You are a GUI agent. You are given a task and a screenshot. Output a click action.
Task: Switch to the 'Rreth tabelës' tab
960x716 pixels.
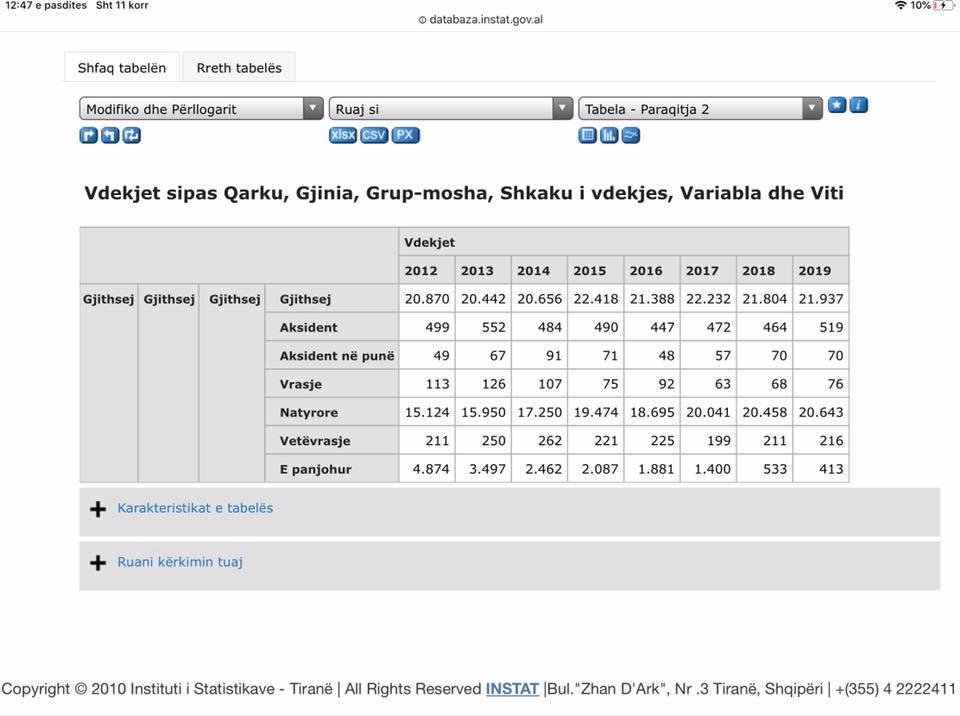[239, 68]
